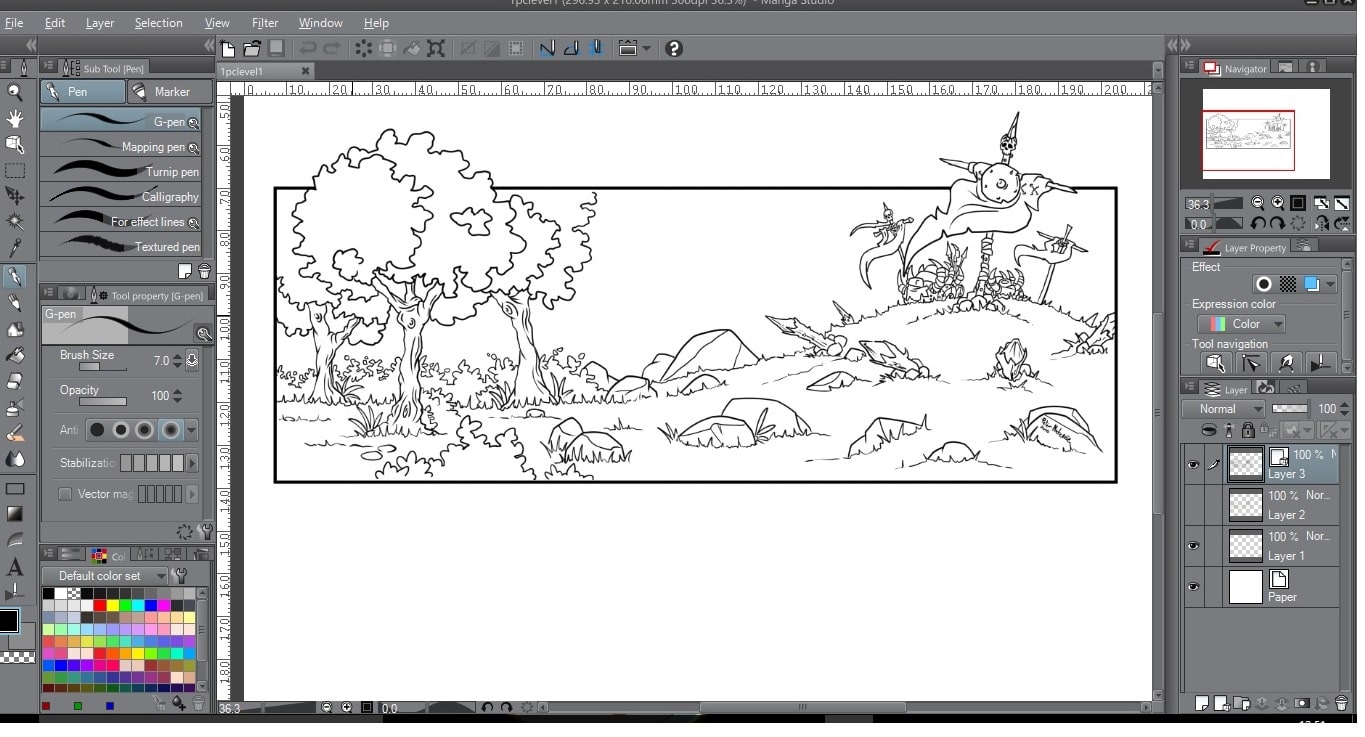1365x737 pixels.
Task: Hide Layer 1 using its eye icon
Action: (x=1192, y=546)
